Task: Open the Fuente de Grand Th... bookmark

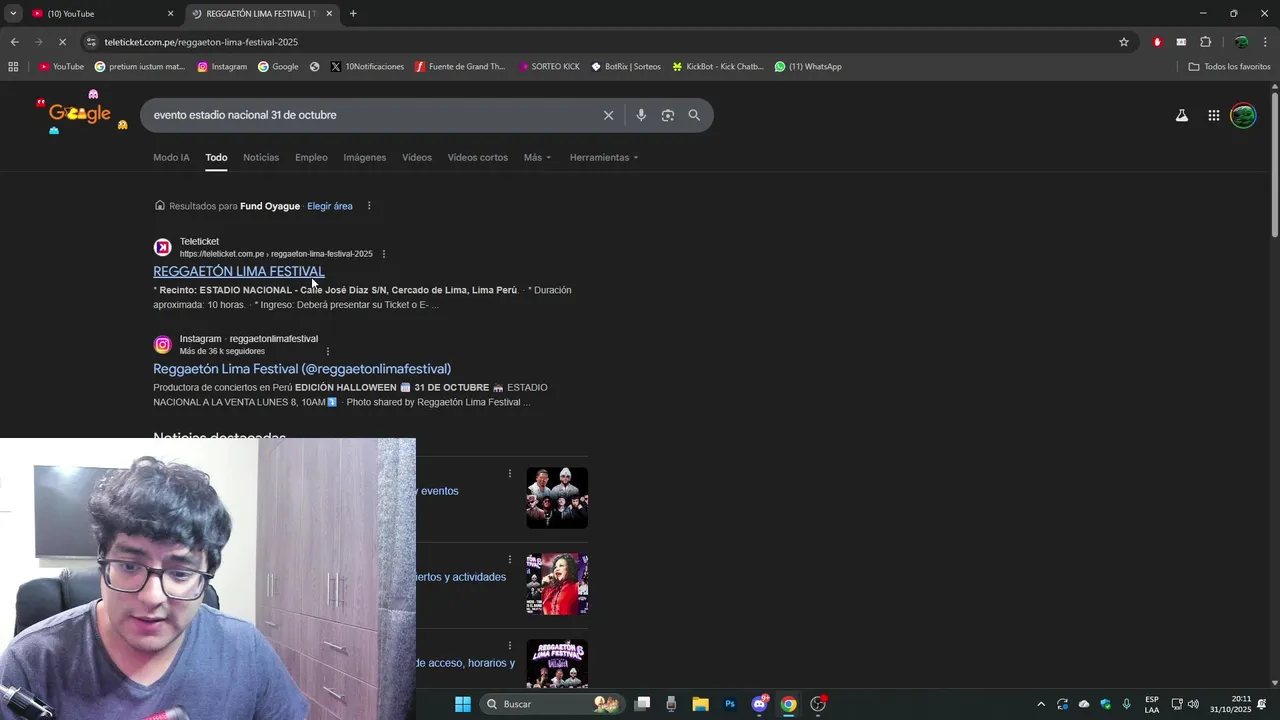Action: 460,67
